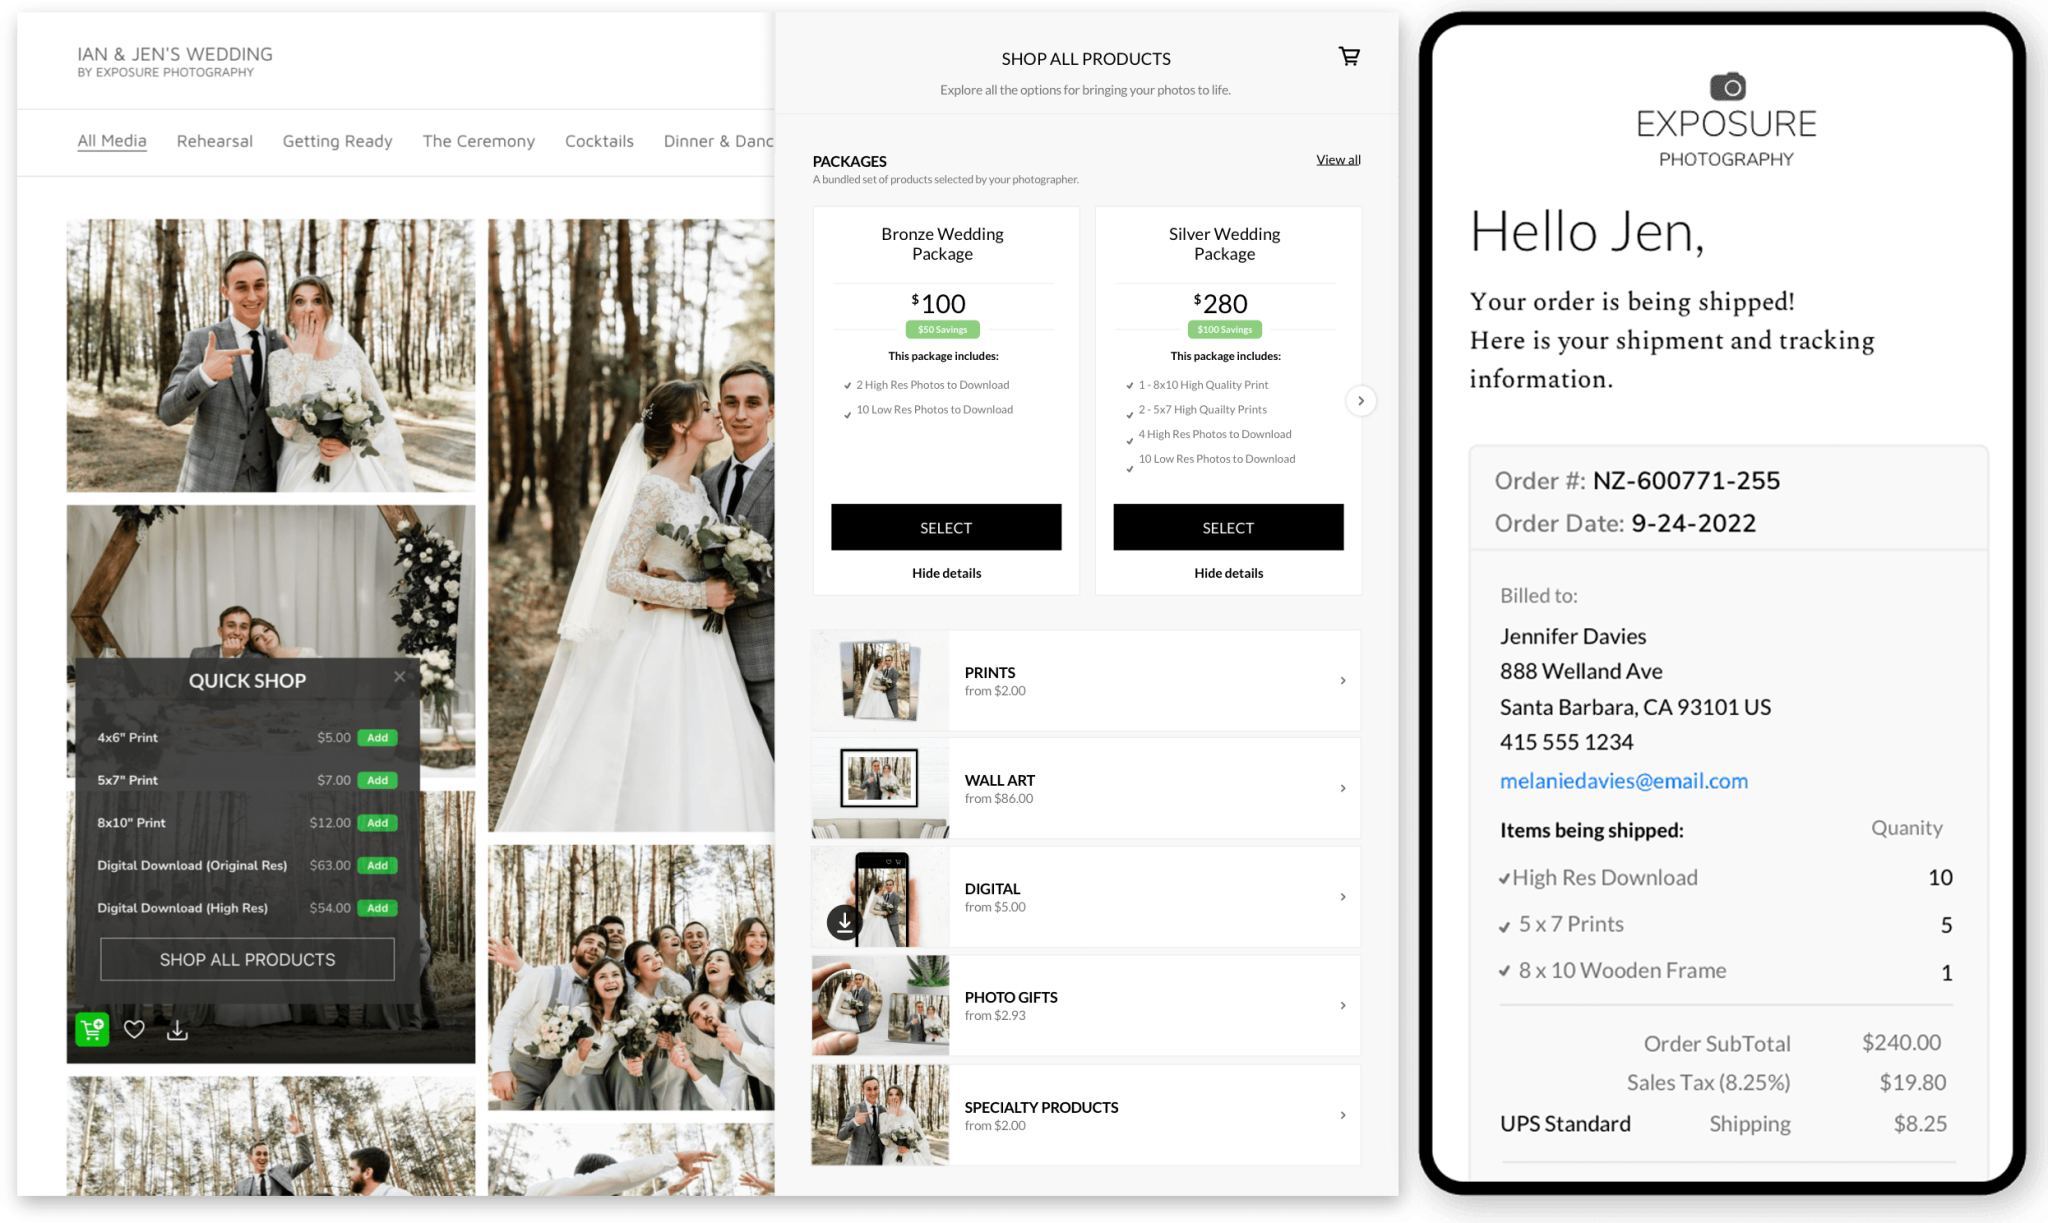Open the shopping cart icon
2048x1223 pixels.
[1349, 57]
